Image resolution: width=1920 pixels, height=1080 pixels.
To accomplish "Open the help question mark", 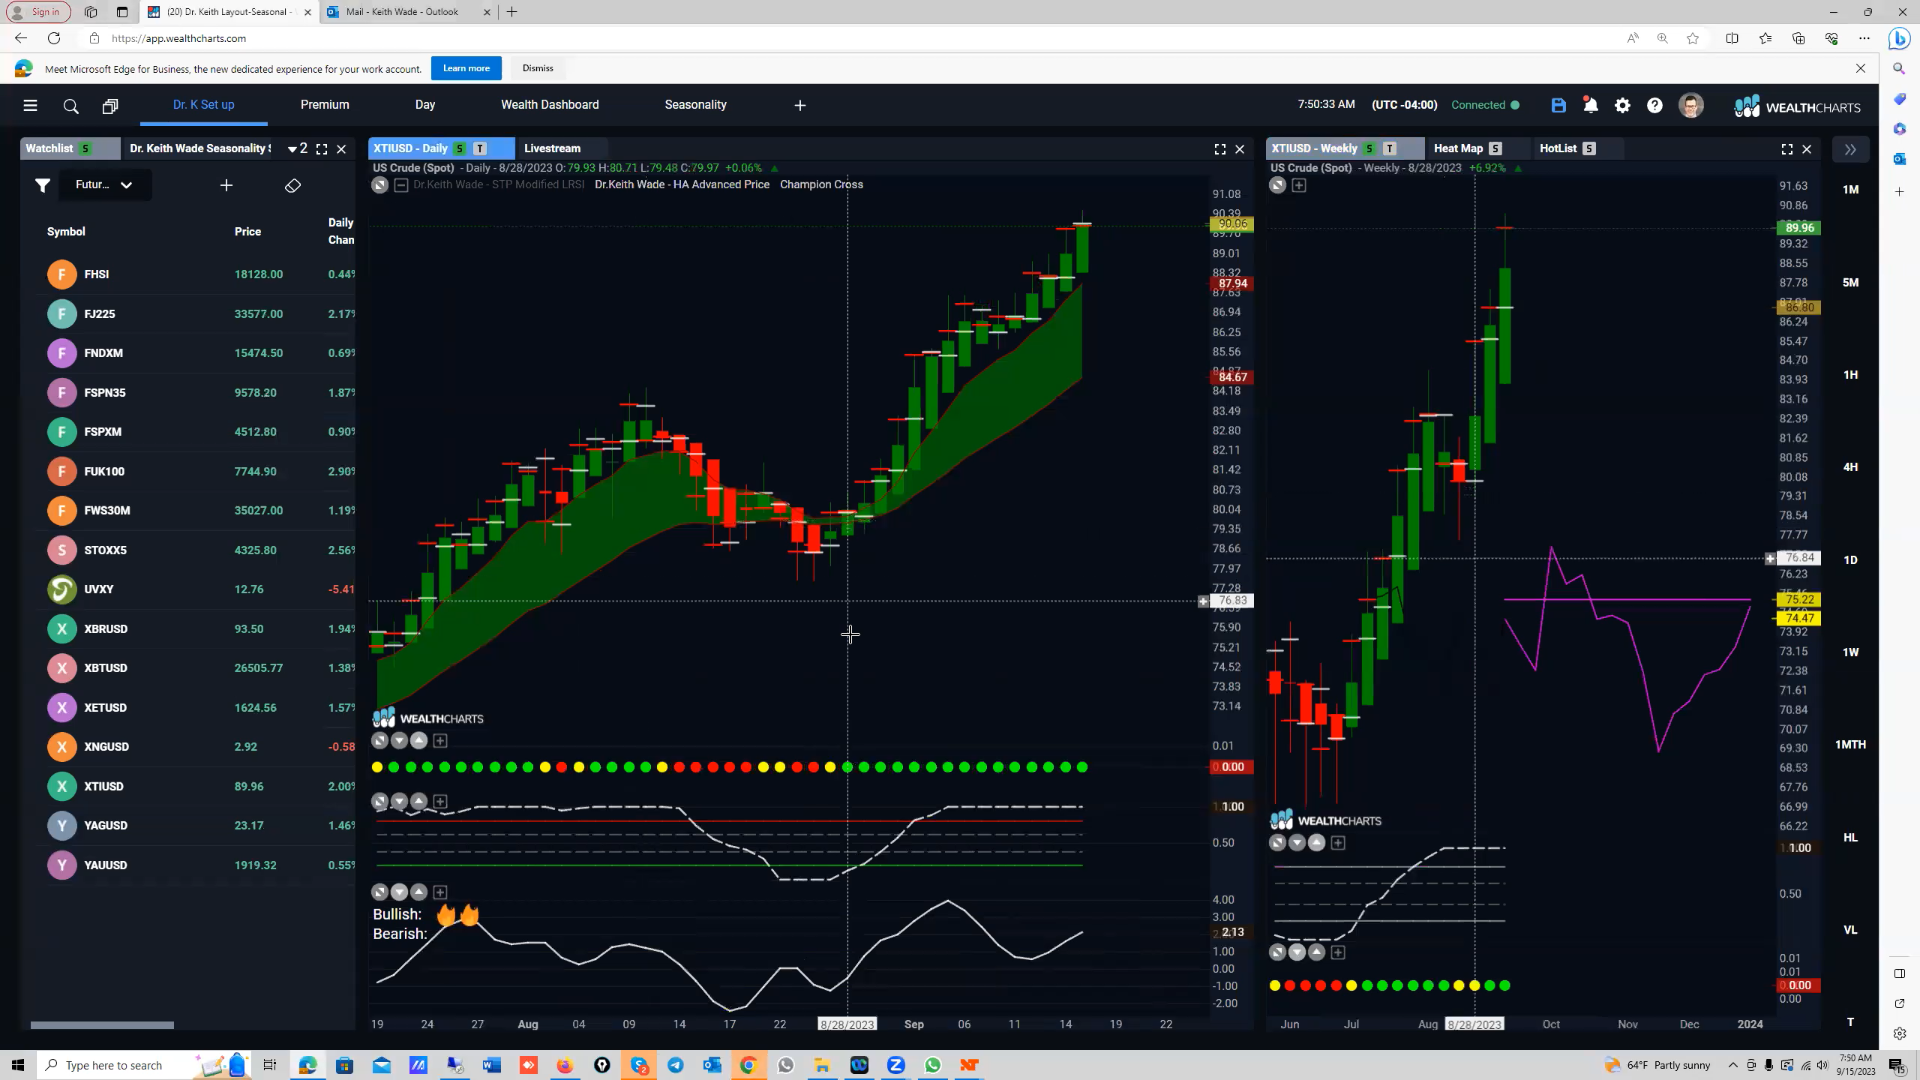I will (x=1655, y=105).
